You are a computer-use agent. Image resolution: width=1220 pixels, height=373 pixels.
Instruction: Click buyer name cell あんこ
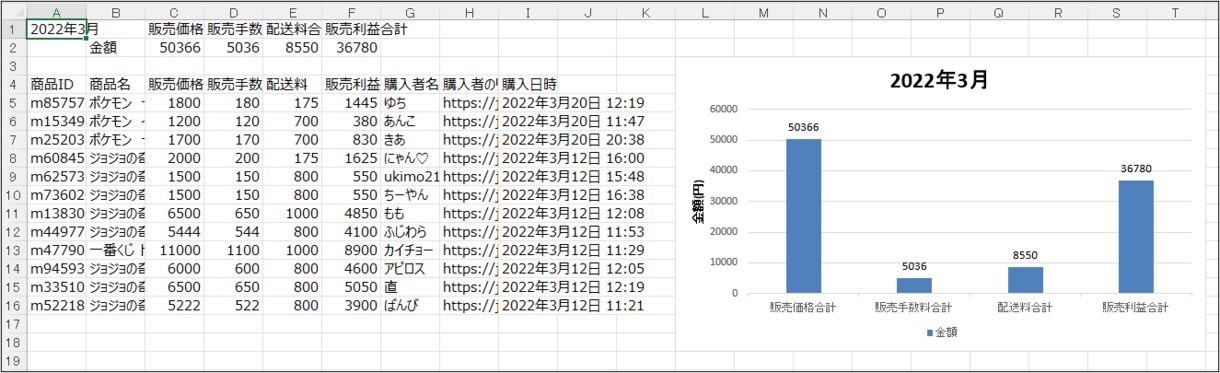410,121
